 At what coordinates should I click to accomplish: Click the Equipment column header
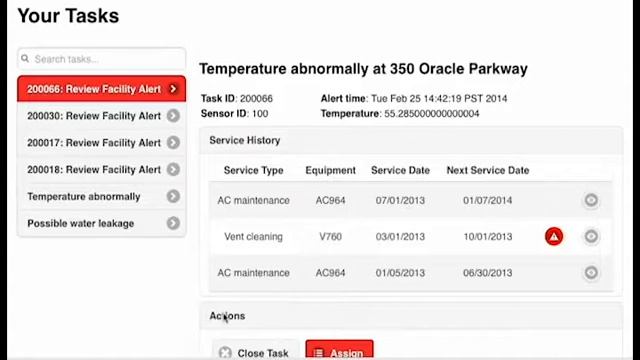331,170
